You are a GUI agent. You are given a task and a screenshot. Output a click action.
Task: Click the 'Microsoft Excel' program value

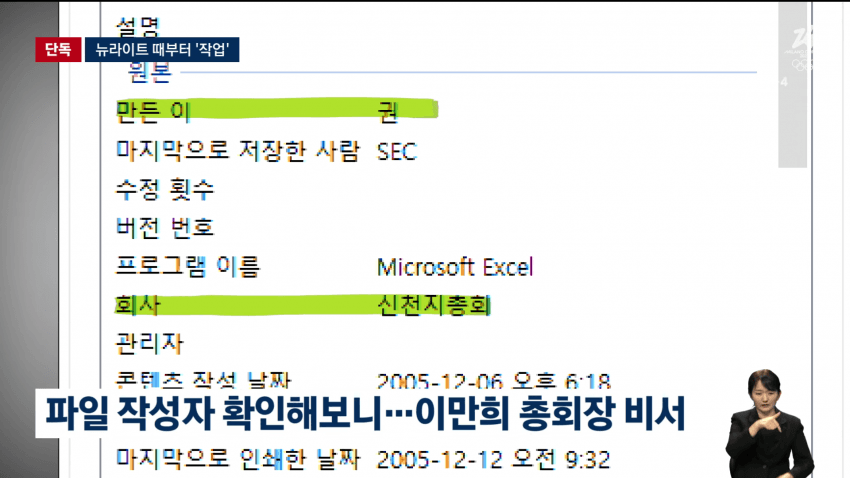pyautogui.click(x=455, y=267)
